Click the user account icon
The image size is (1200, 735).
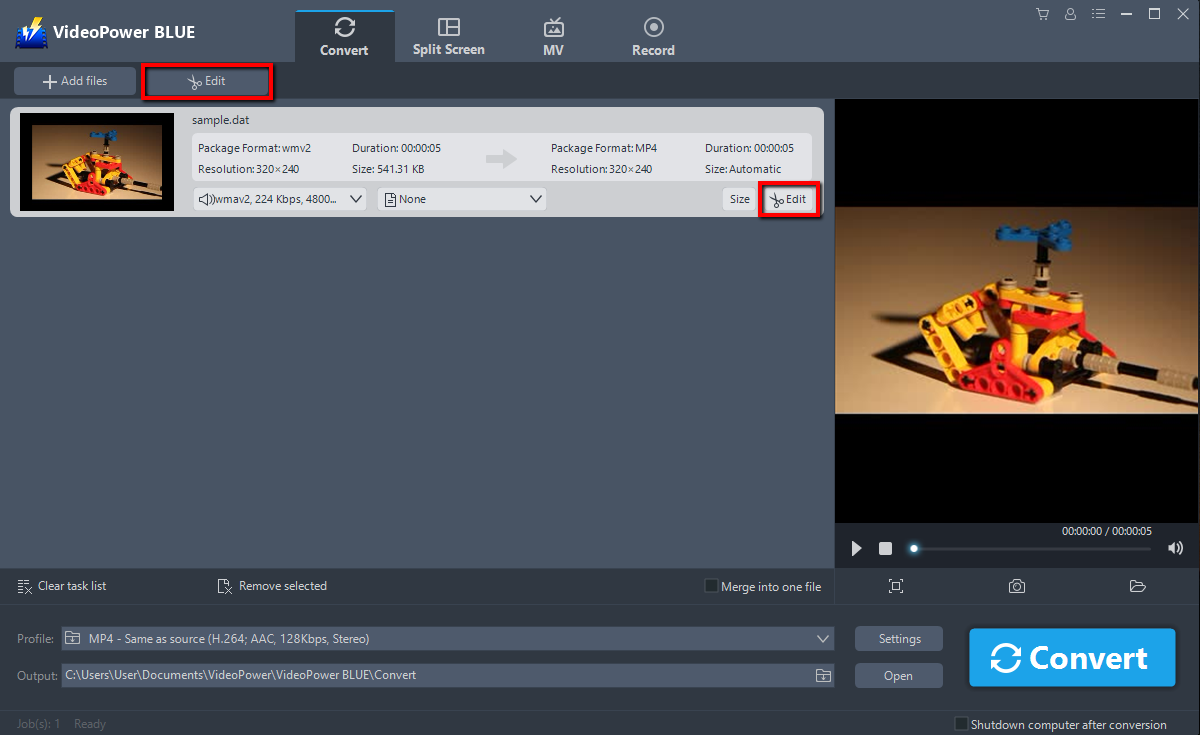pos(1070,14)
